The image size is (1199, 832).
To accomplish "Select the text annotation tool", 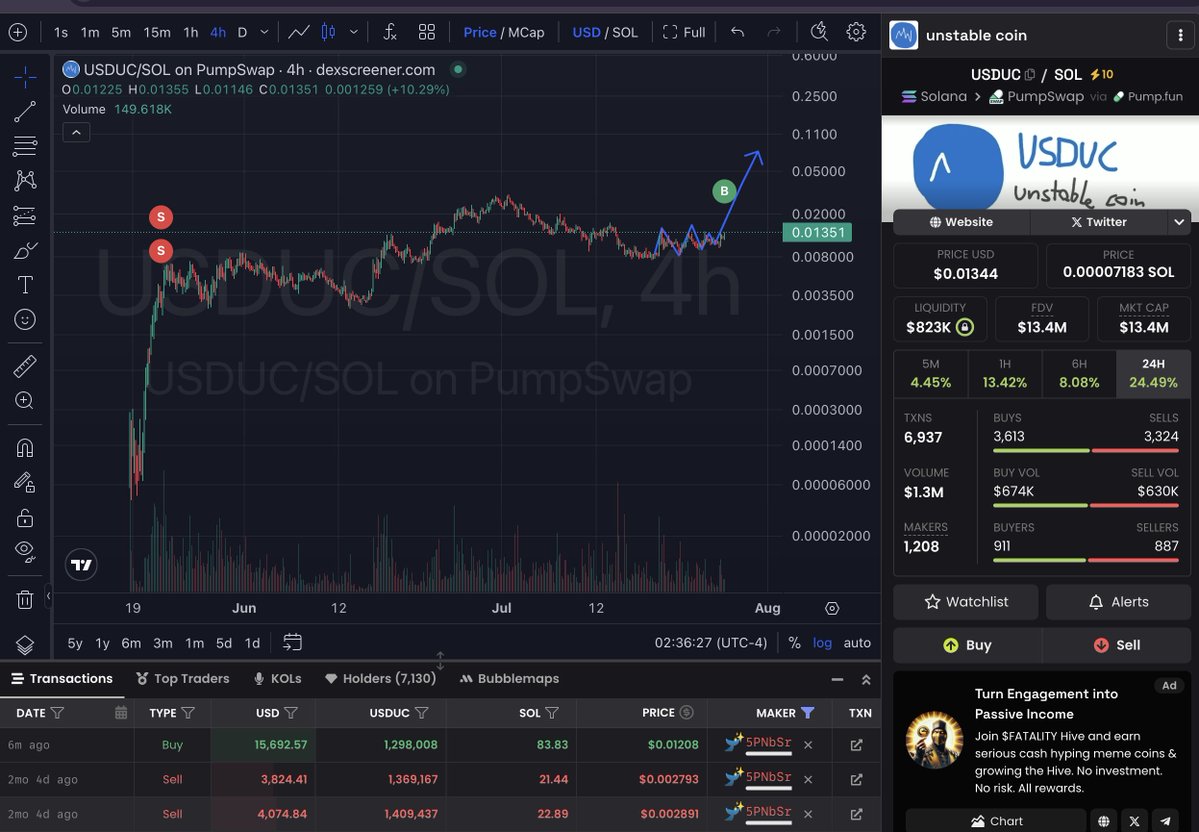I will tap(24, 284).
